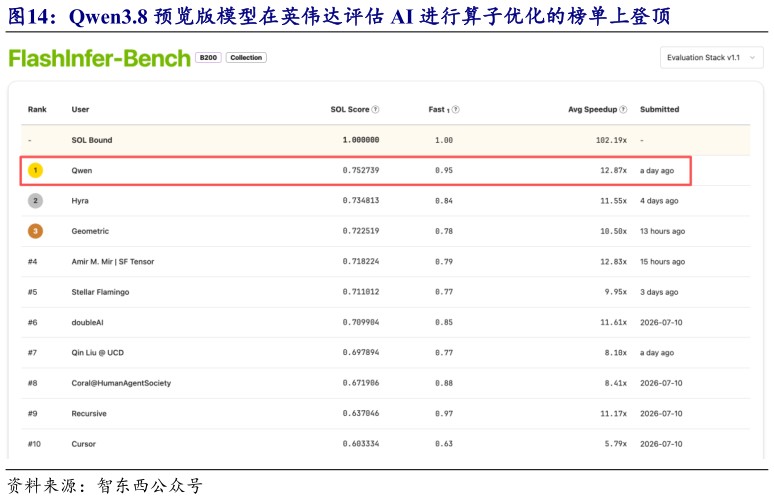Viewport: 774px width, 499px height.
Task: Click the 3 days ago timestamp
Action: (x=659, y=292)
